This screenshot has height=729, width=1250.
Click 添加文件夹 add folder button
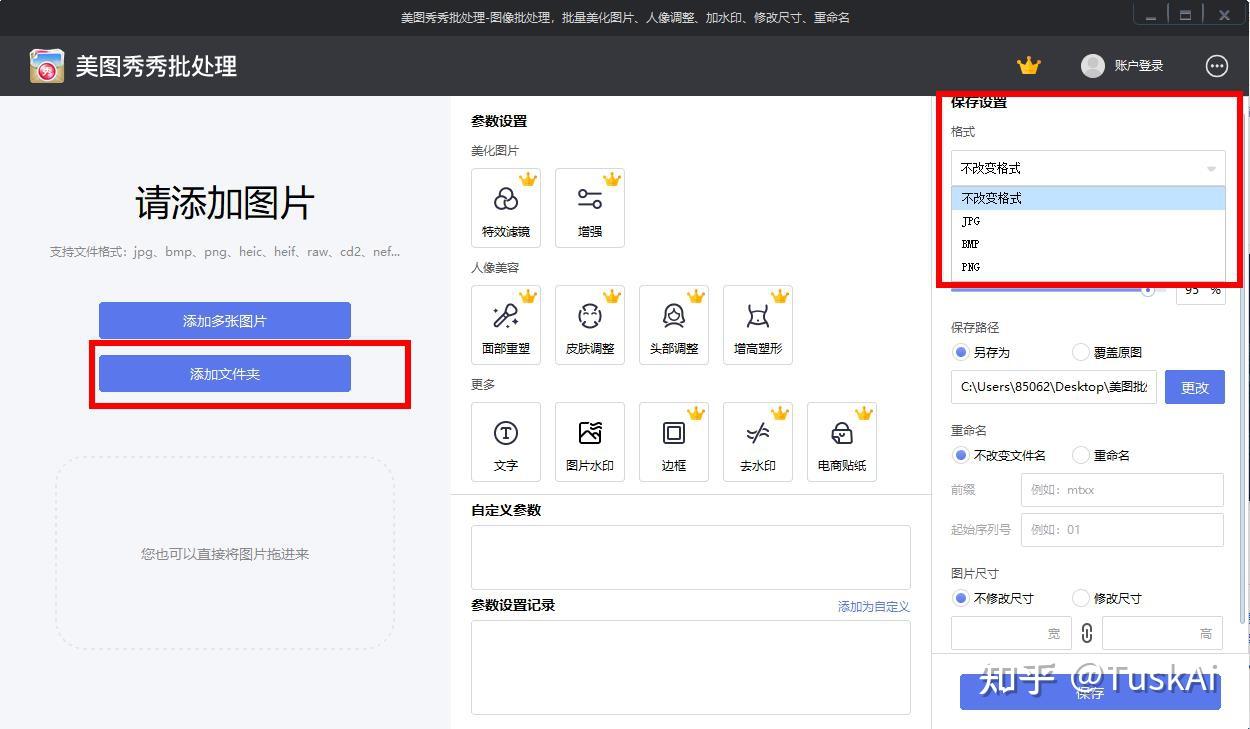pyautogui.click(x=225, y=374)
